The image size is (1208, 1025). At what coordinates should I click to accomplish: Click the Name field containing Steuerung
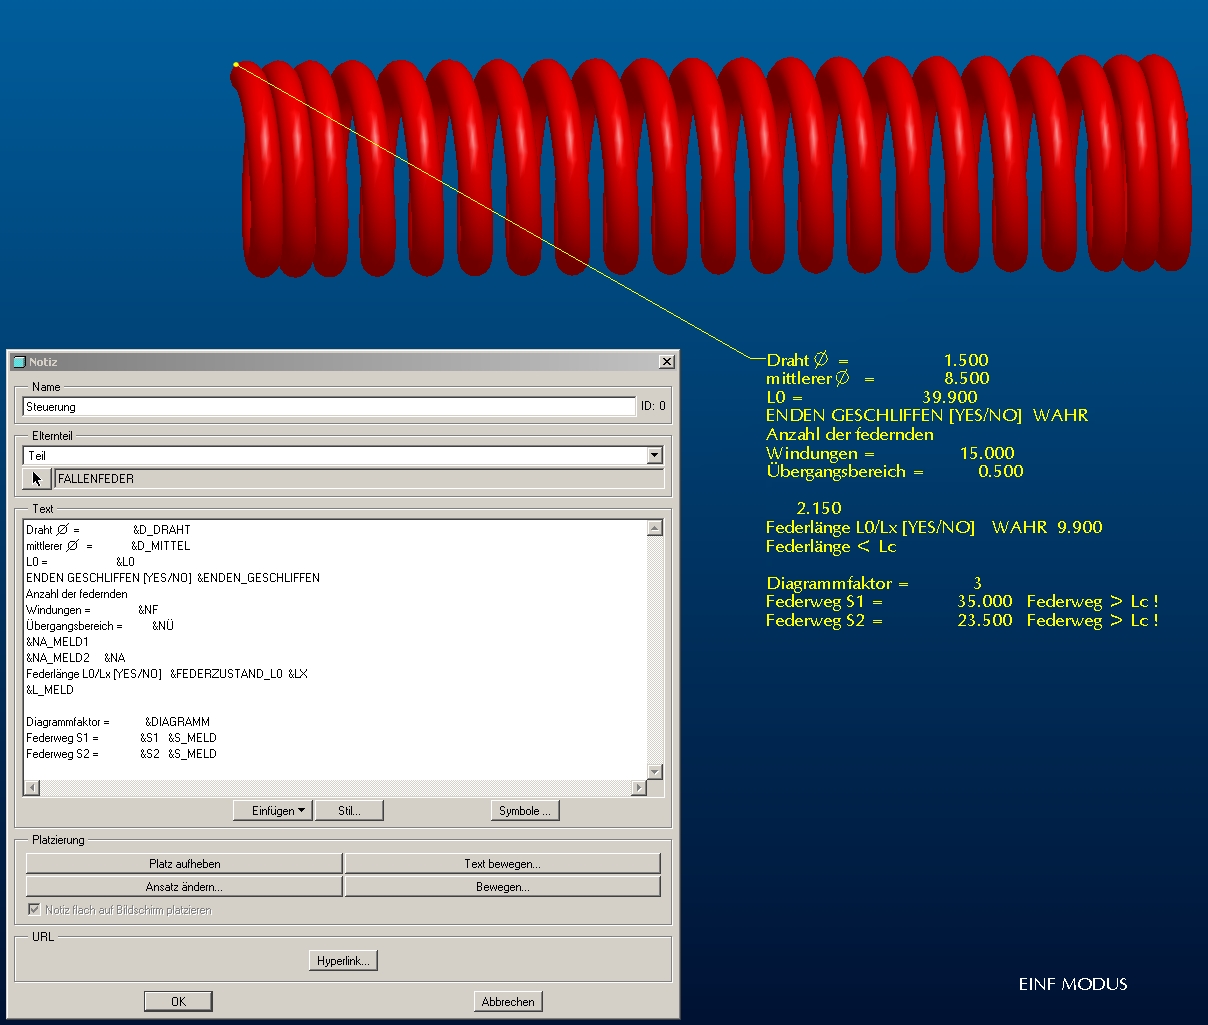tap(329, 407)
